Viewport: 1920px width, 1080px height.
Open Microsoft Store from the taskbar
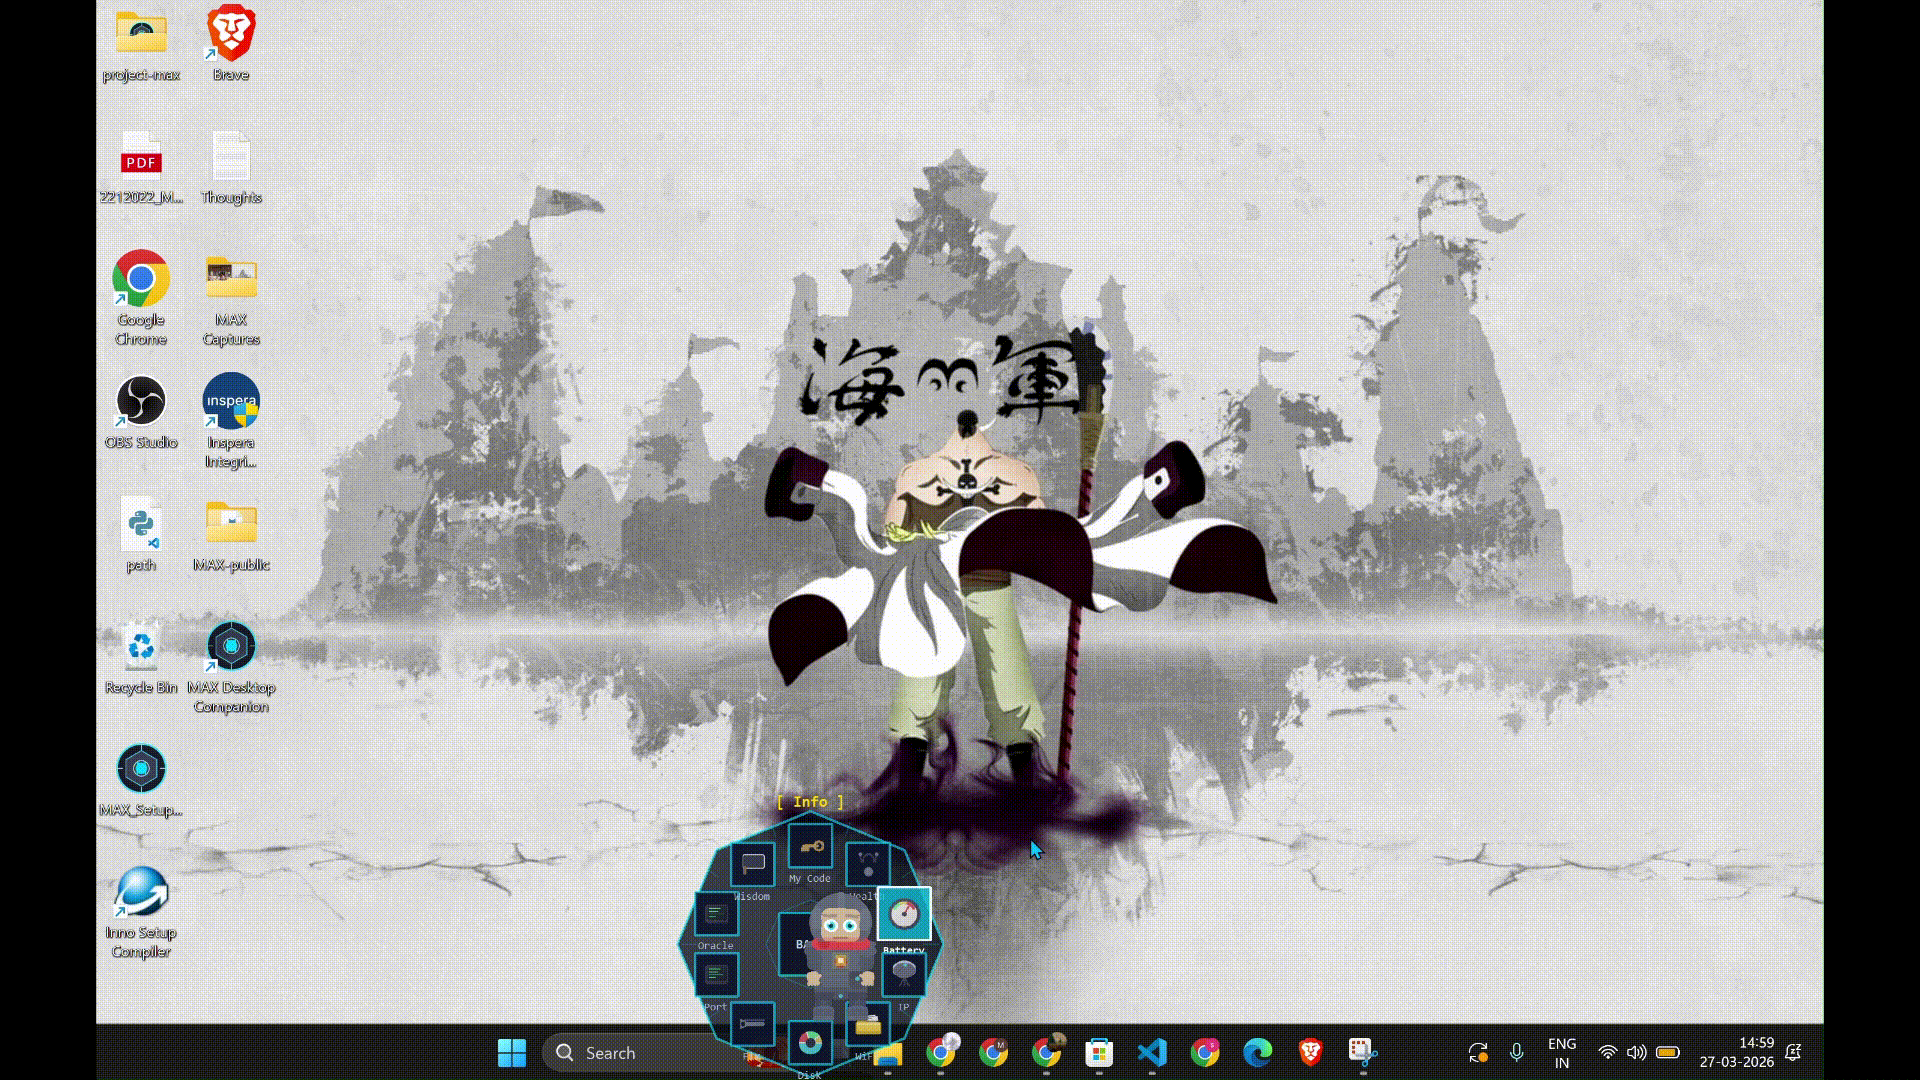tap(1099, 1052)
